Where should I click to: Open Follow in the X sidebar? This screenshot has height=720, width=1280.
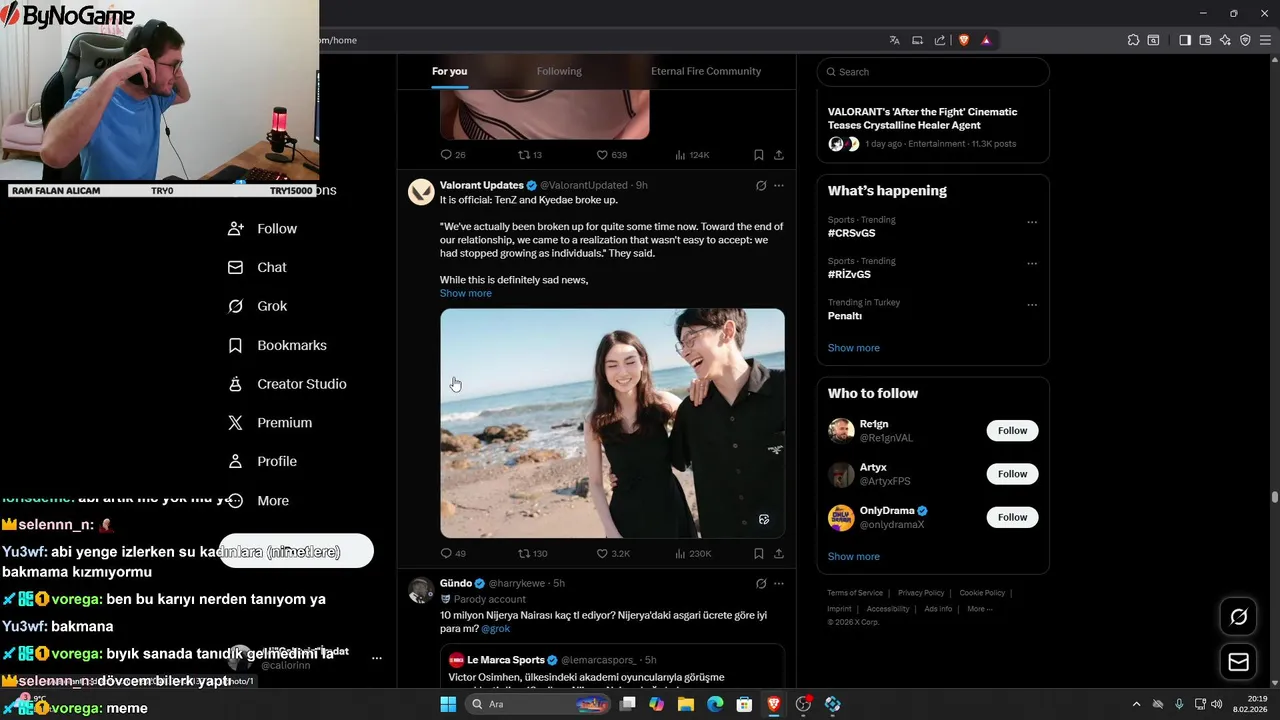coord(262,229)
